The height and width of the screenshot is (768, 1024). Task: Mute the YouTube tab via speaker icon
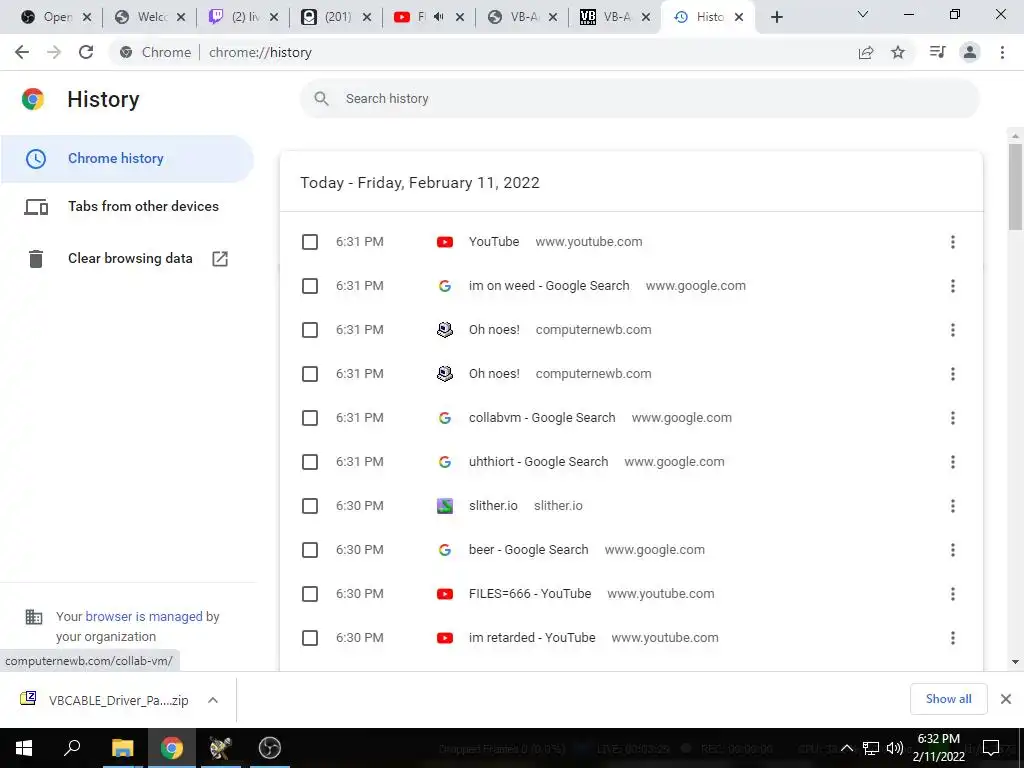point(438,17)
